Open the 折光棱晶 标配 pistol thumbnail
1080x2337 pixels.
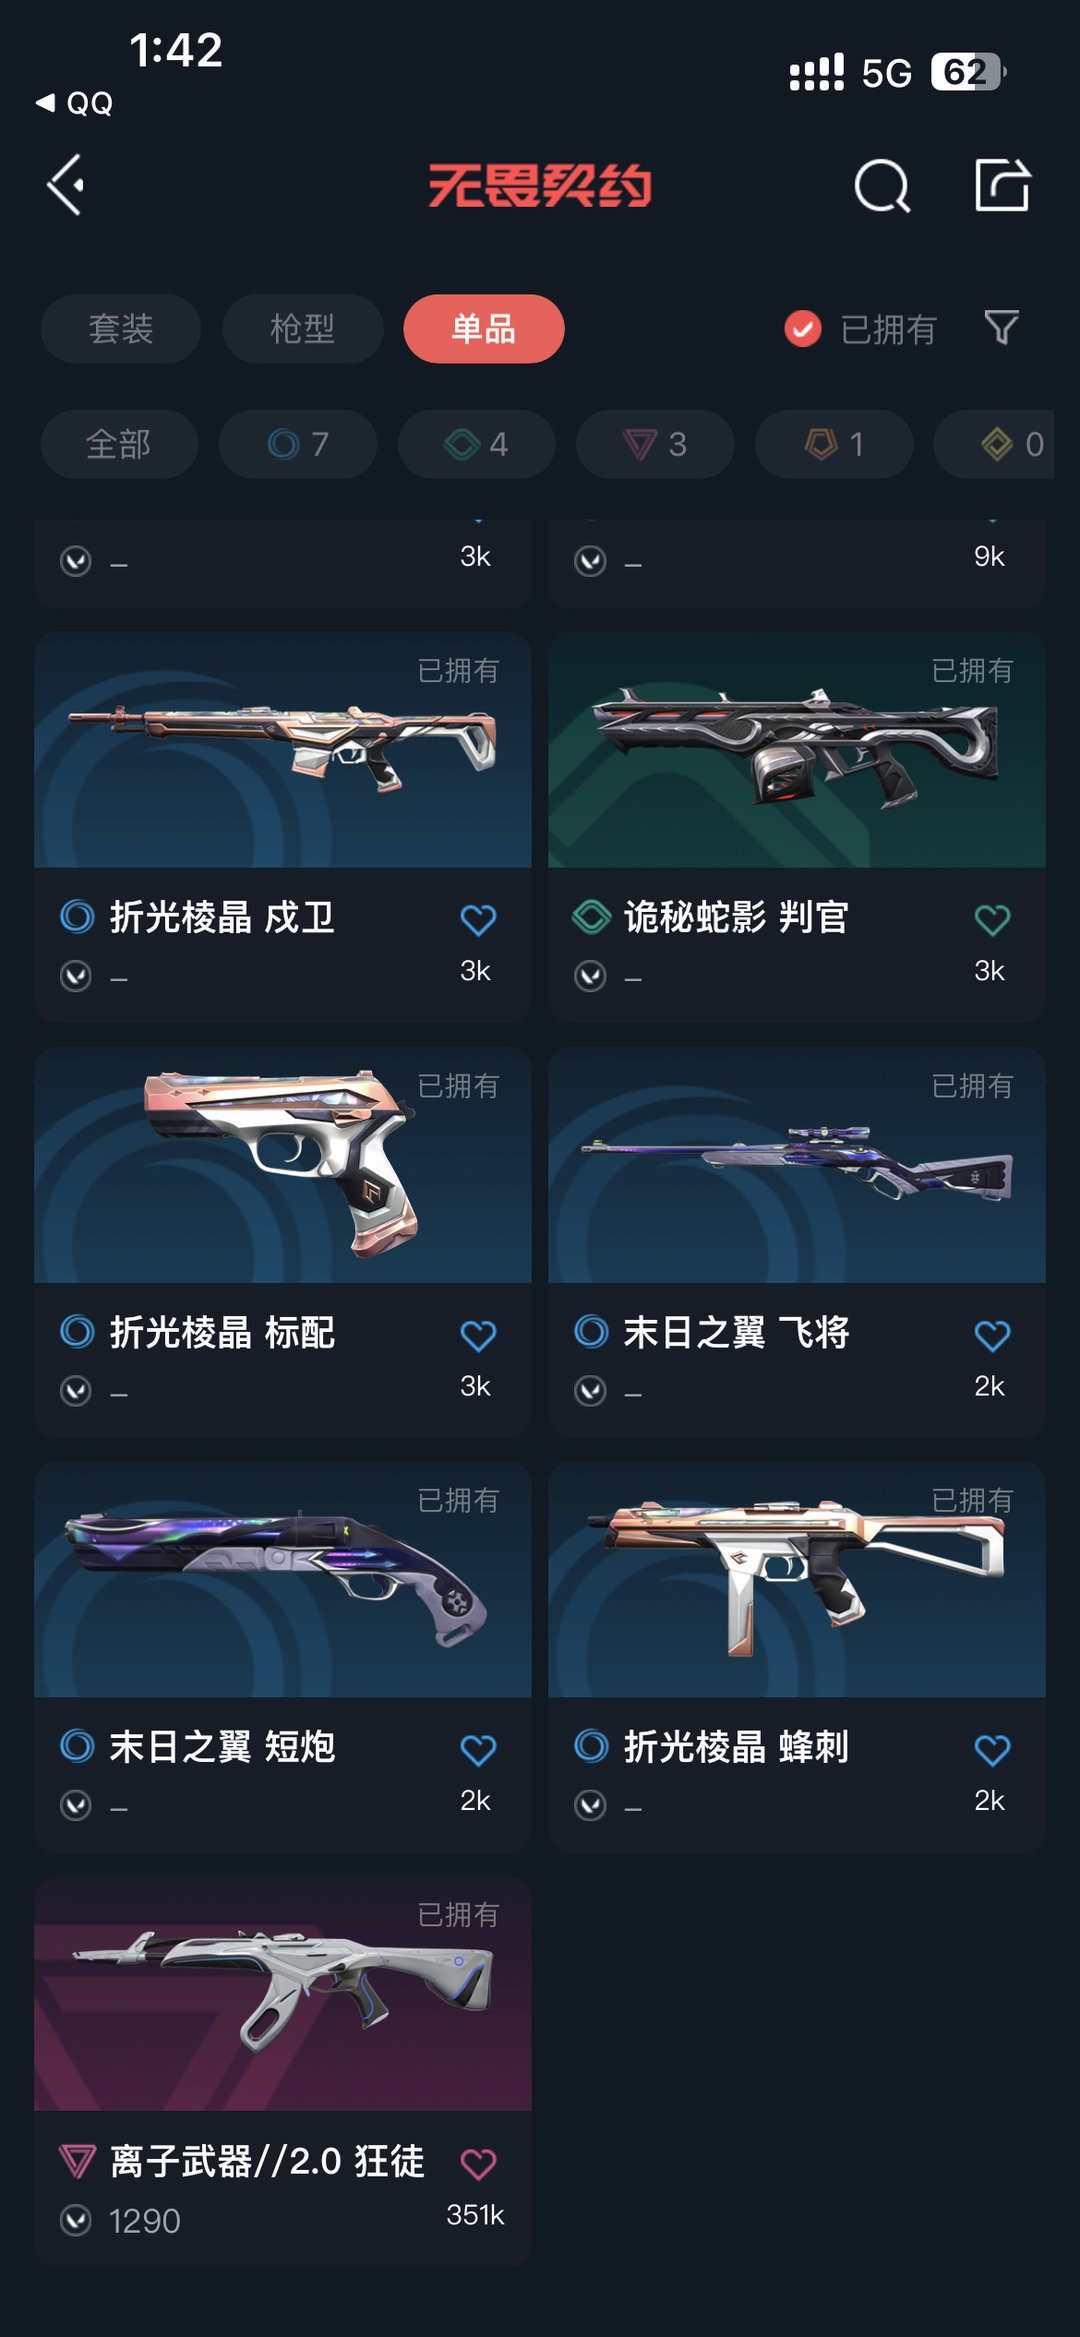click(283, 1165)
